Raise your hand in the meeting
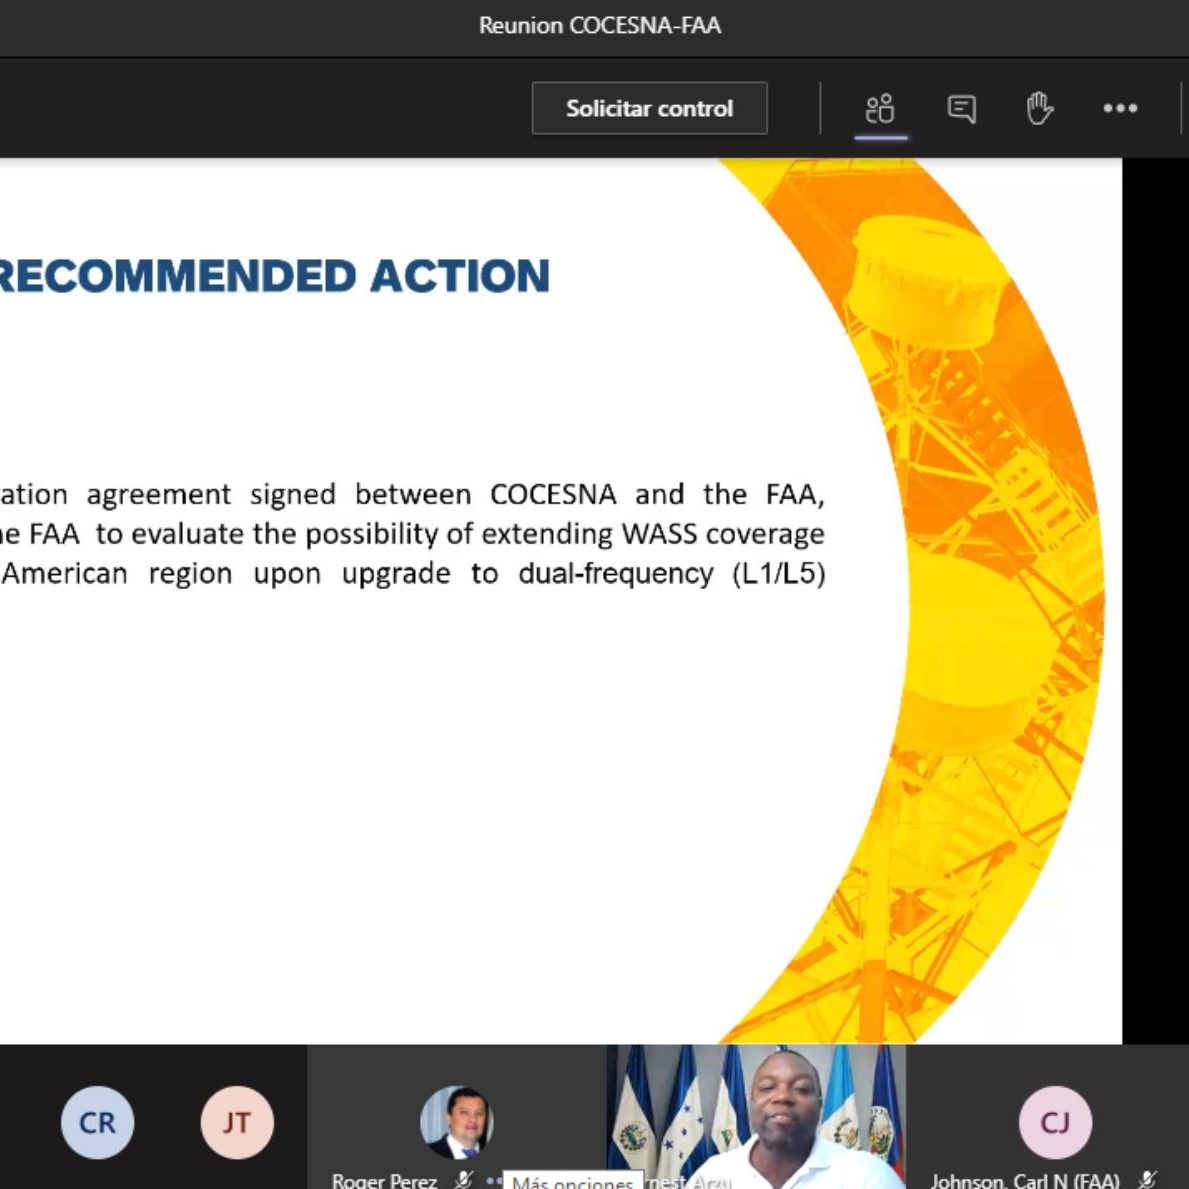 tap(1040, 108)
